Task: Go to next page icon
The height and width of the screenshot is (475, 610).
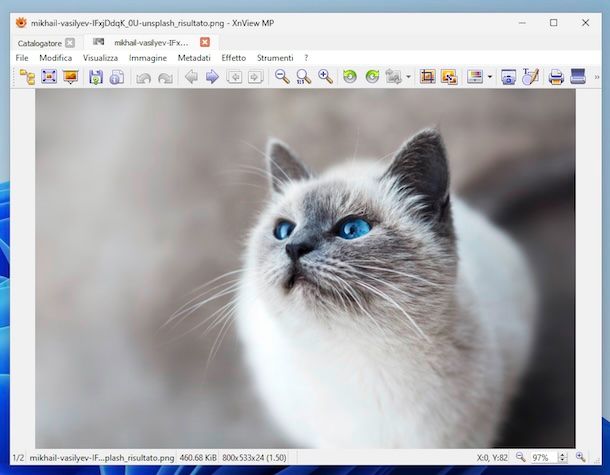Action: pyautogui.click(x=256, y=77)
